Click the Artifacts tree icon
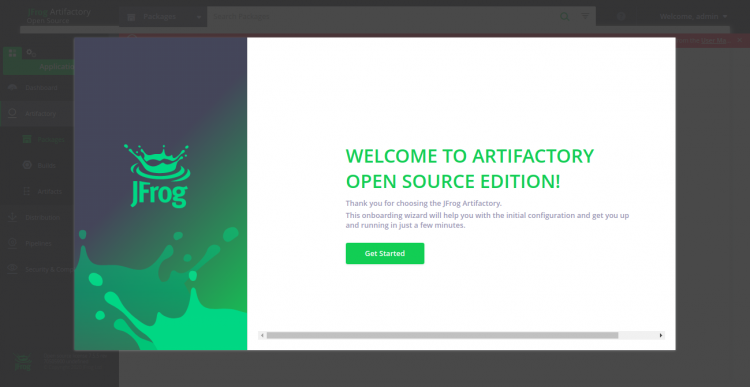The height and width of the screenshot is (387, 750). pyautogui.click(x=27, y=191)
